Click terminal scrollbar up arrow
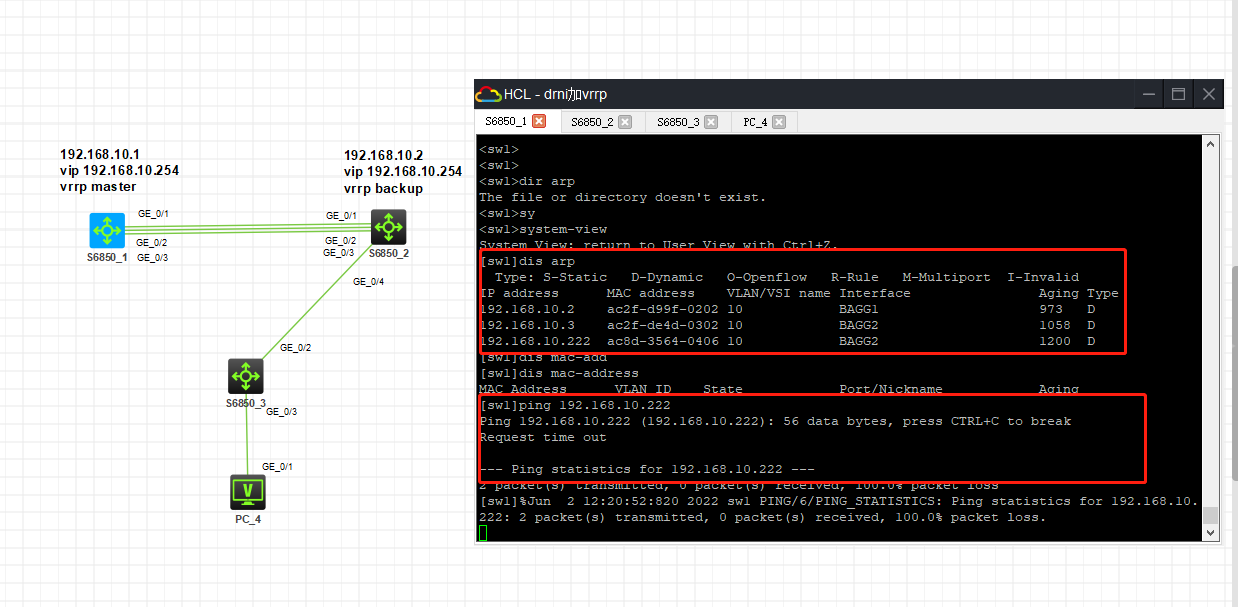 click(x=1211, y=146)
